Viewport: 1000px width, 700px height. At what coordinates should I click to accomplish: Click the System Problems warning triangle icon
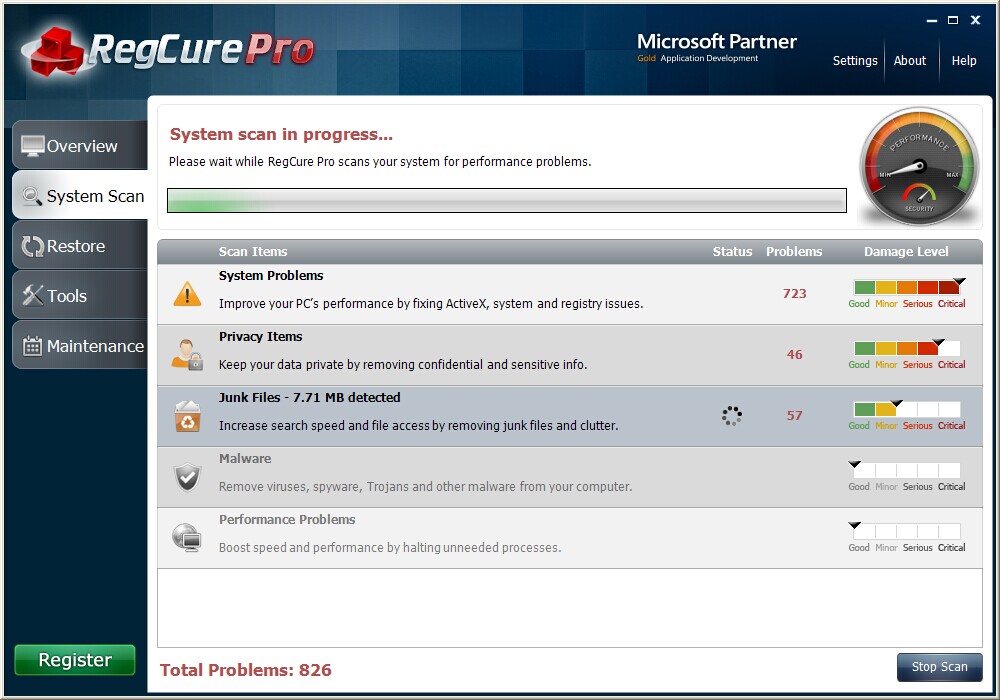tap(187, 295)
